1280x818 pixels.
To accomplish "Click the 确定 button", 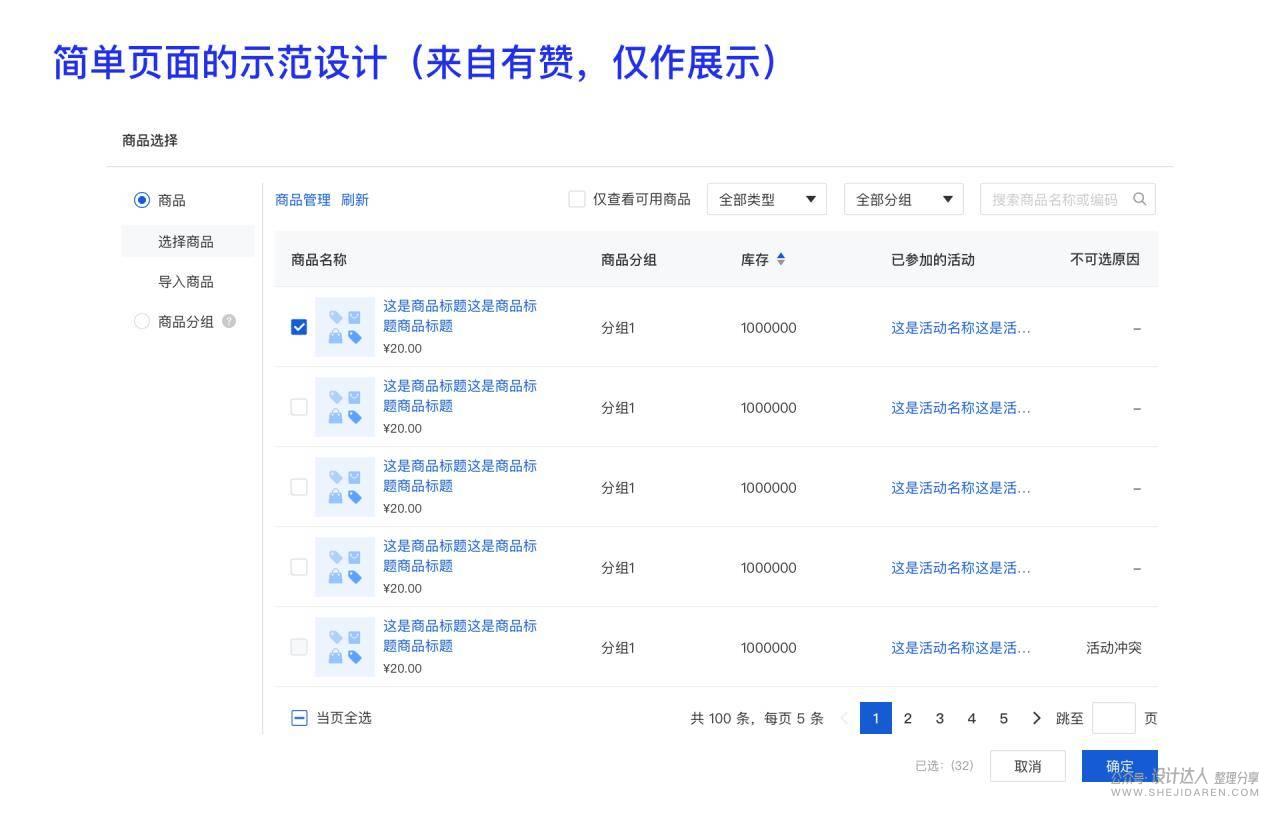I will [1120, 766].
